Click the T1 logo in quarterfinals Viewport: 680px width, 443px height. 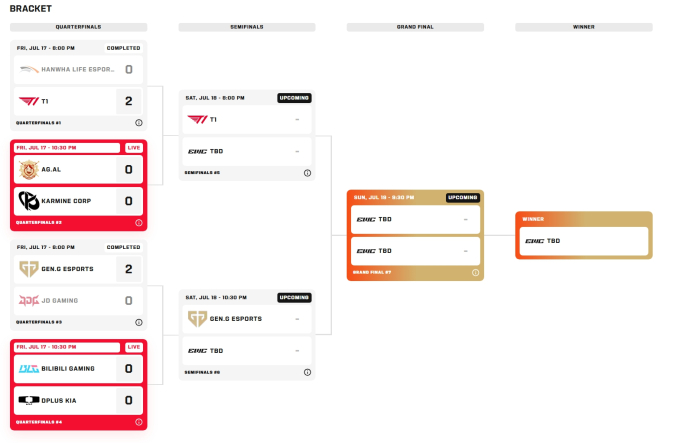click(x=29, y=101)
